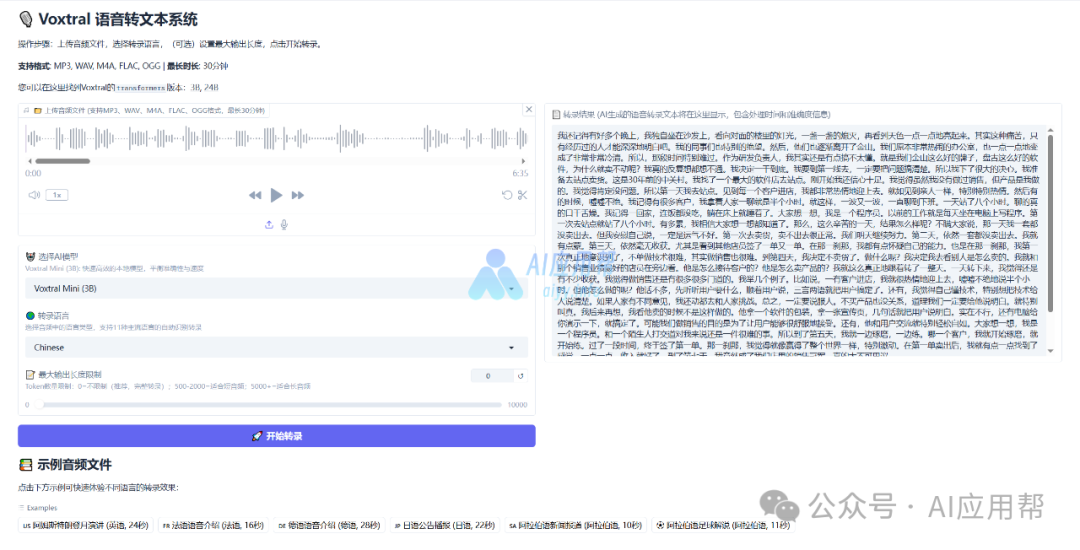Image resolution: width=1080 pixels, height=550 pixels.
Task: Click the audio waveform display
Action: pos(276,139)
